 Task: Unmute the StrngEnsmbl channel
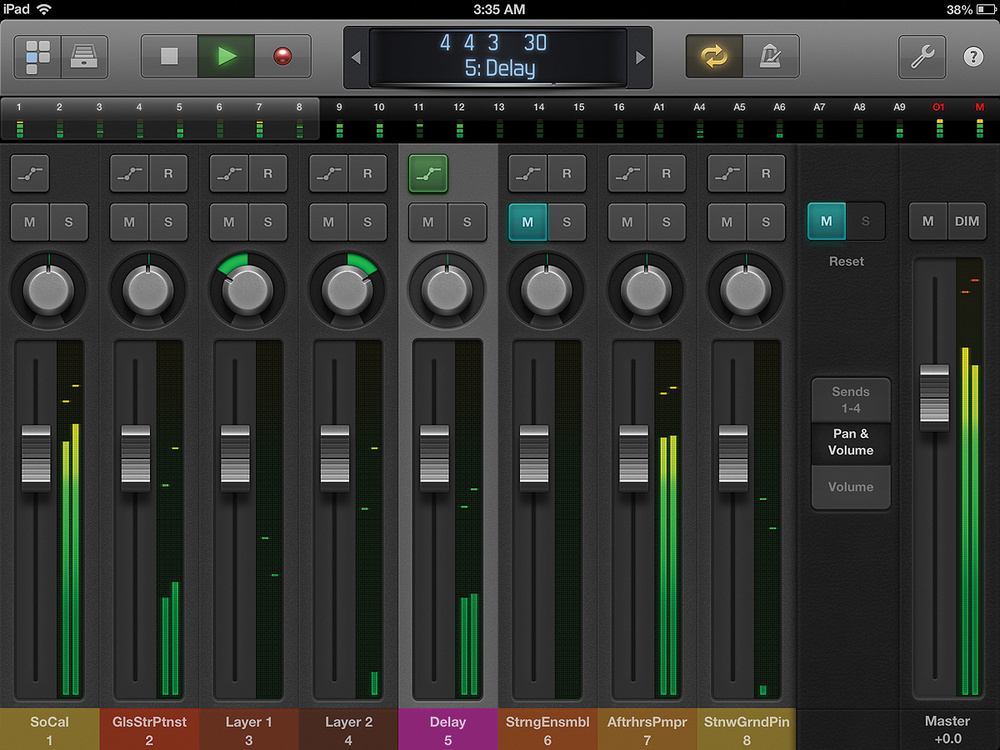pos(528,222)
